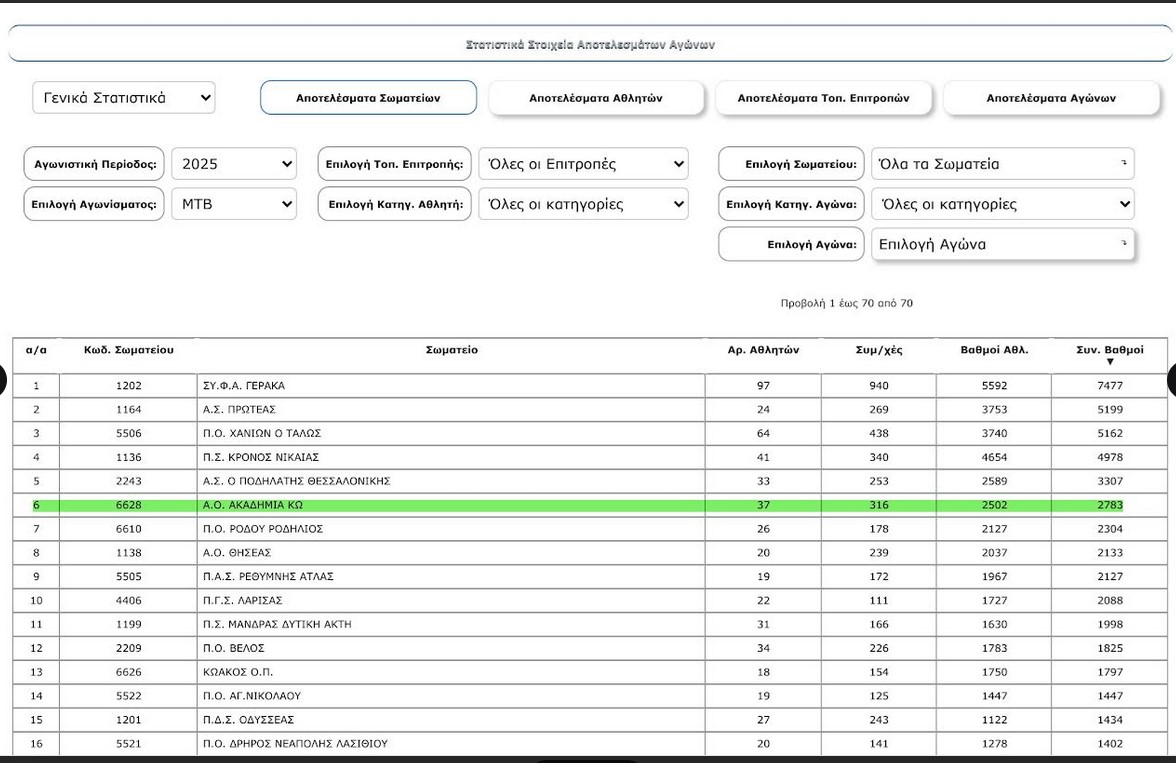Switch to Αποτελέσματα Αθλητών tab
The height and width of the screenshot is (763, 1176).
pyautogui.click(x=595, y=98)
